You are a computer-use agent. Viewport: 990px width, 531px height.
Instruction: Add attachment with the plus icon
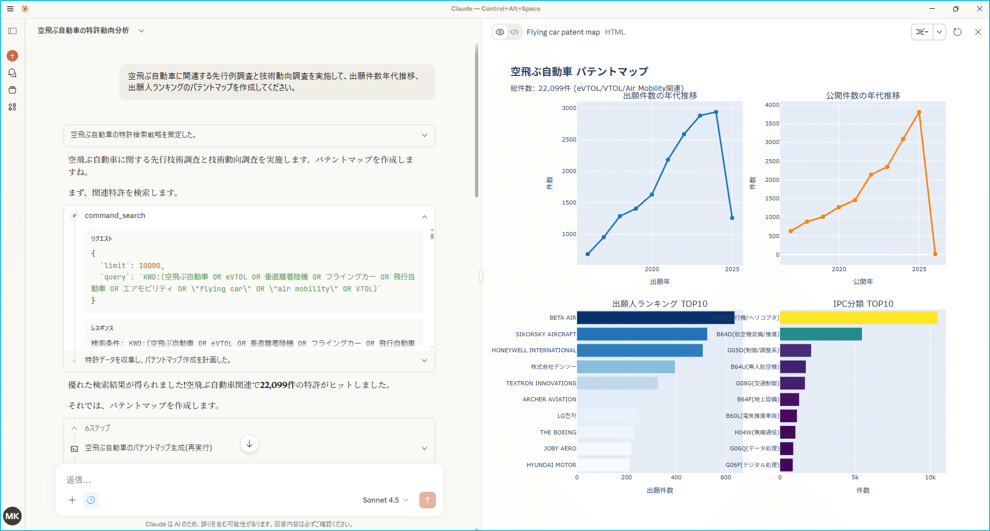(72, 500)
